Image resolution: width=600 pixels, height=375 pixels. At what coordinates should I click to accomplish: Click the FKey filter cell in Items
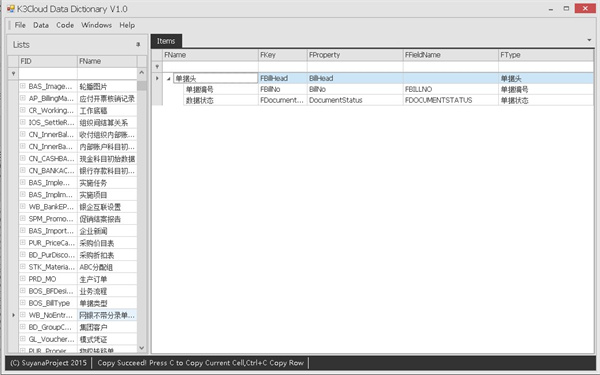(282, 67)
